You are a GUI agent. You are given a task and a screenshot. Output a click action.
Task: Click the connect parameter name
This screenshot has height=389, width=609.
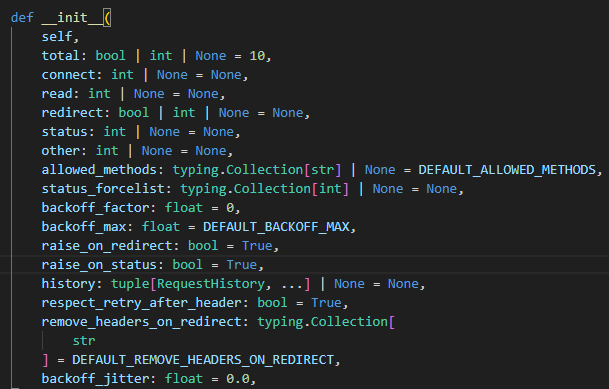pos(68,75)
